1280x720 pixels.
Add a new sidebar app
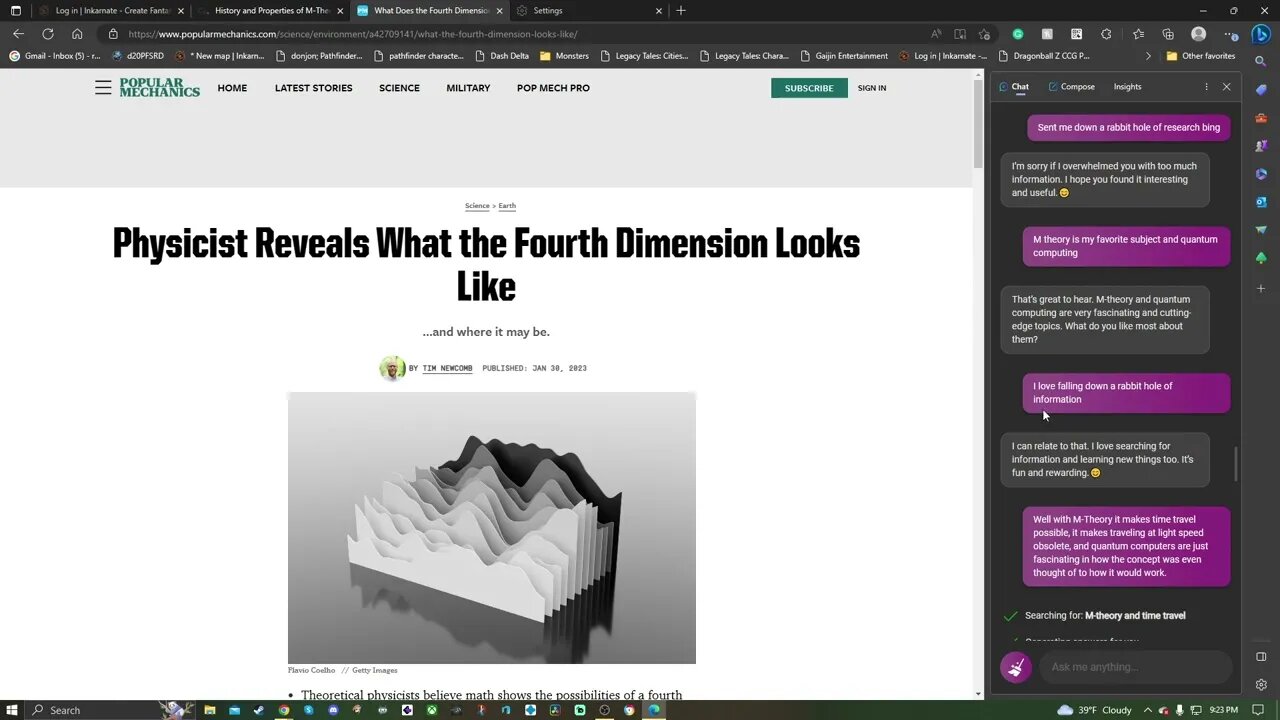click(x=1261, y=288)
